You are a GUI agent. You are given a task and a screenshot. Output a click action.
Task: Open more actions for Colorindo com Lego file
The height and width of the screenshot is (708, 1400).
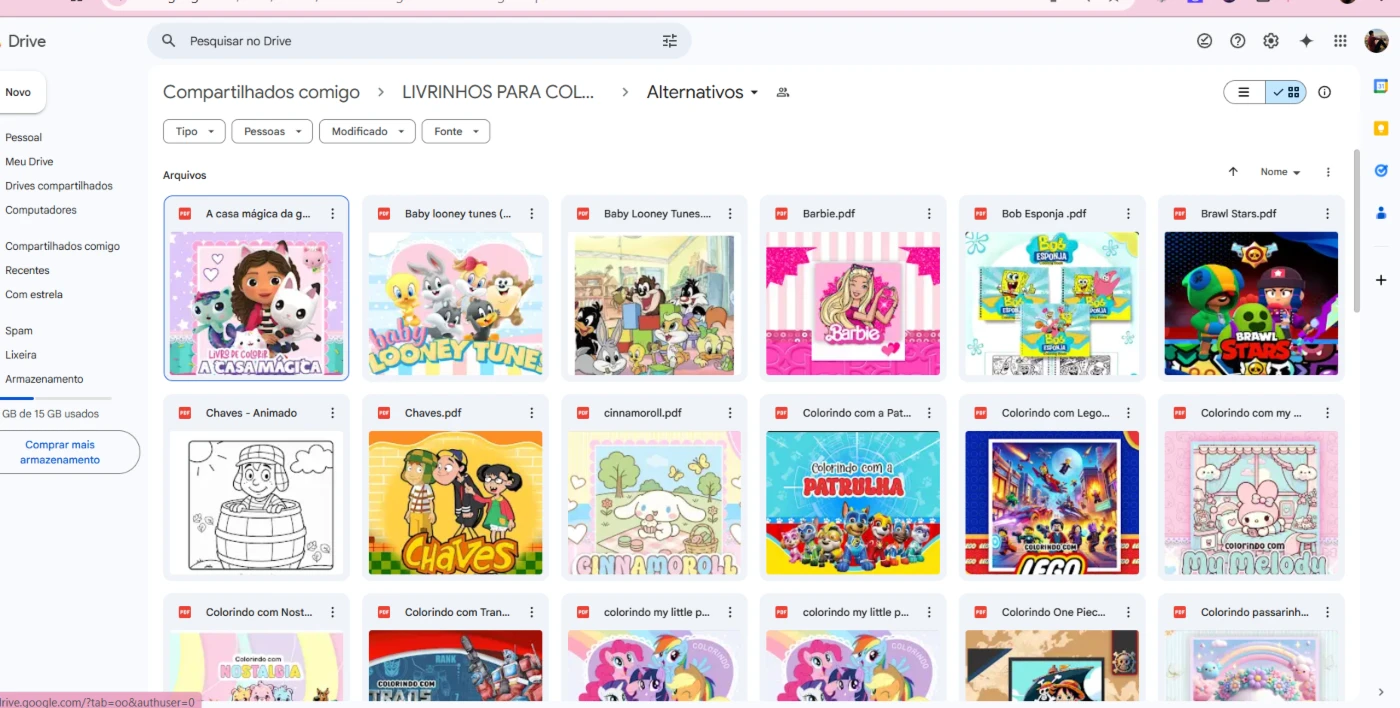(1128, 413)
